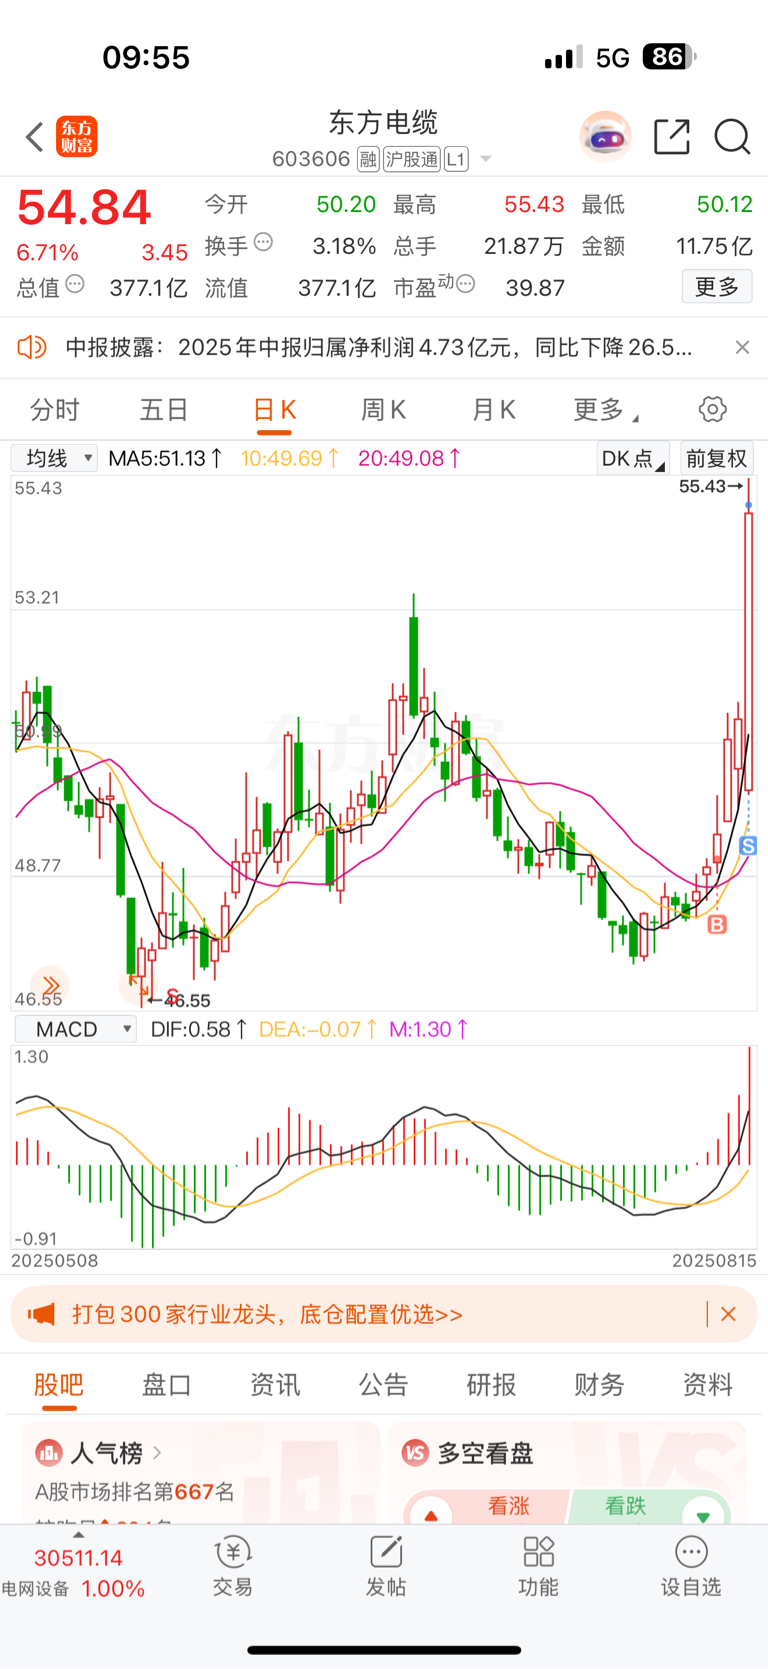Open the MACD indicator dropdown

click(75, 1029)
